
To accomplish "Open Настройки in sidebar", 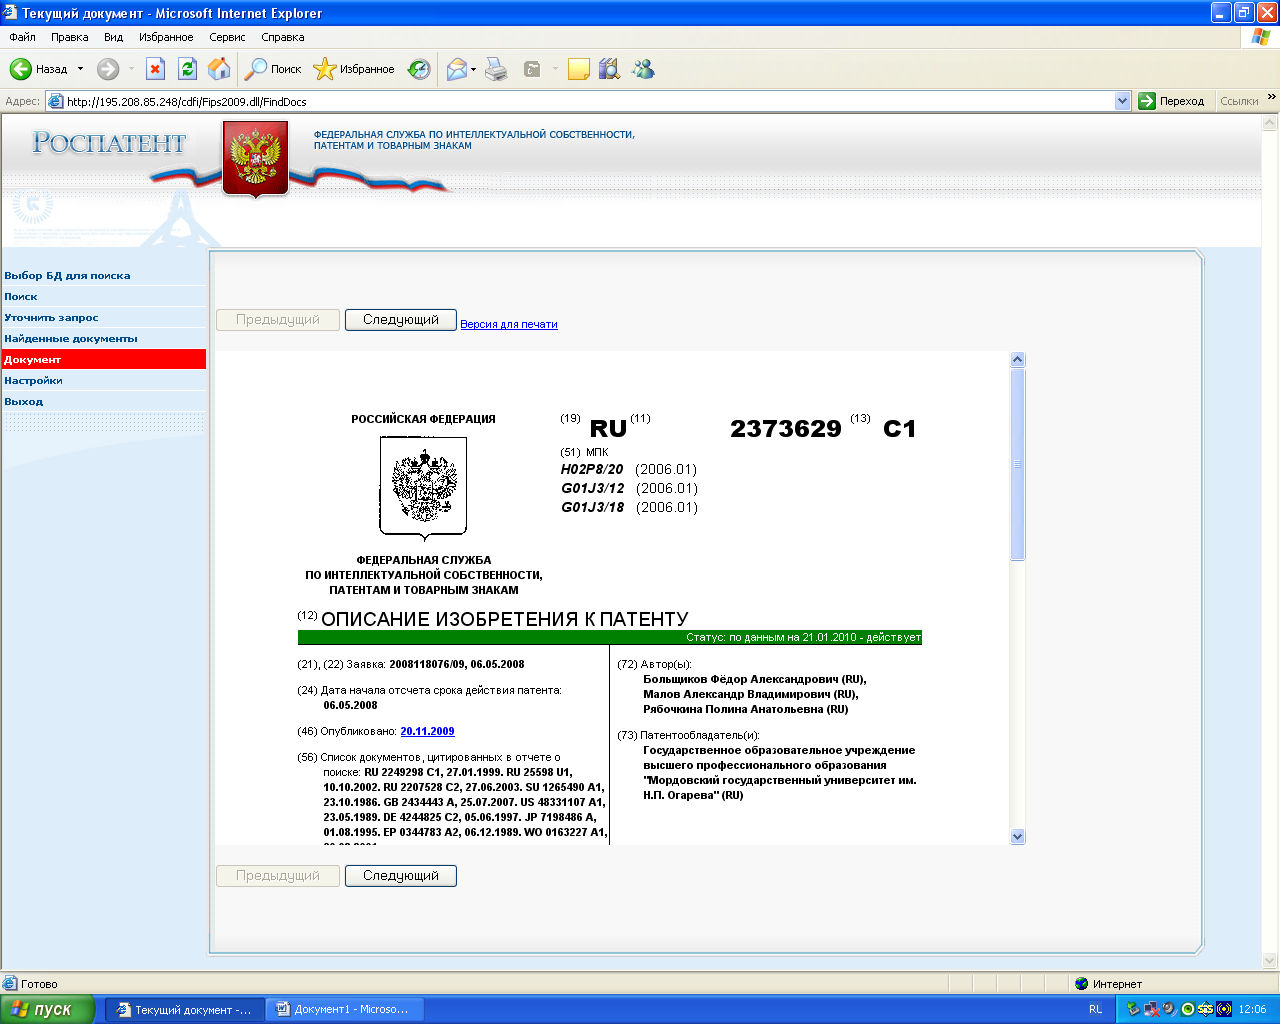I will [x=33, y=380].
